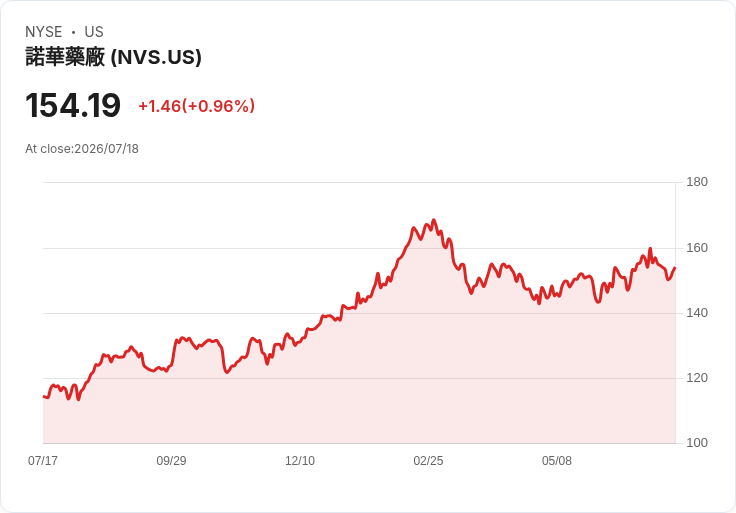The height and width of the screenshot is (513, 736).
Task: Click the 07/17 date on x-axis
Action: pos(43,460)
